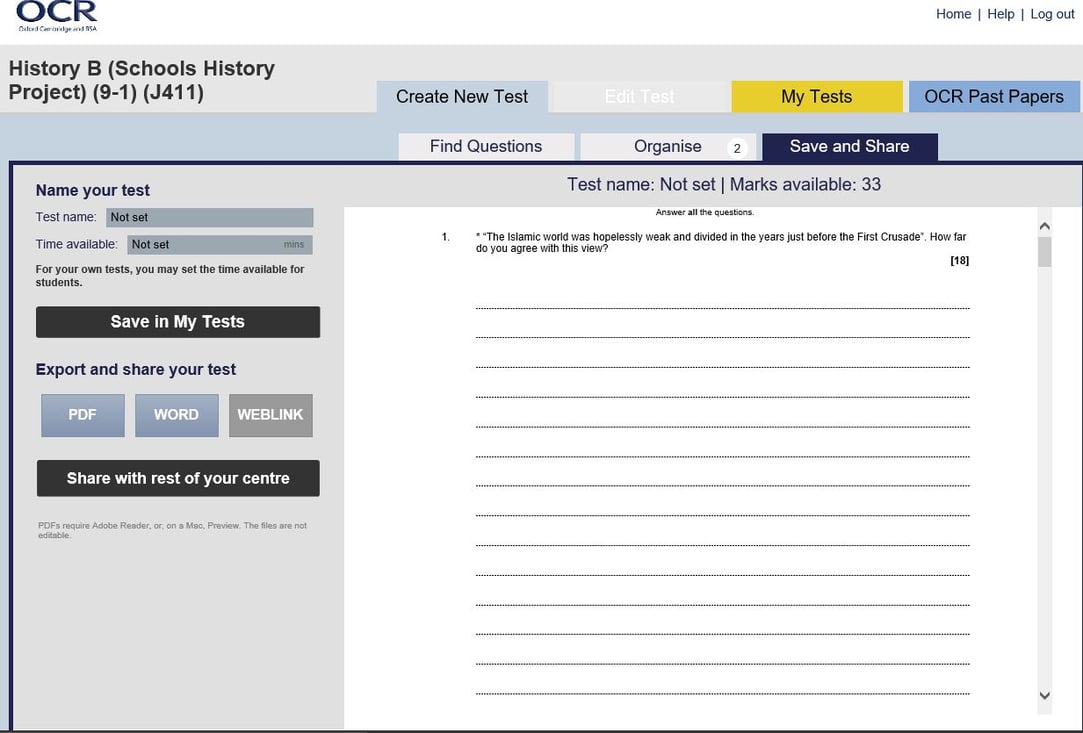Screen dimensions: 1083x733
Task: Switch to the Edit Test tab
Action: coord(639,97)
